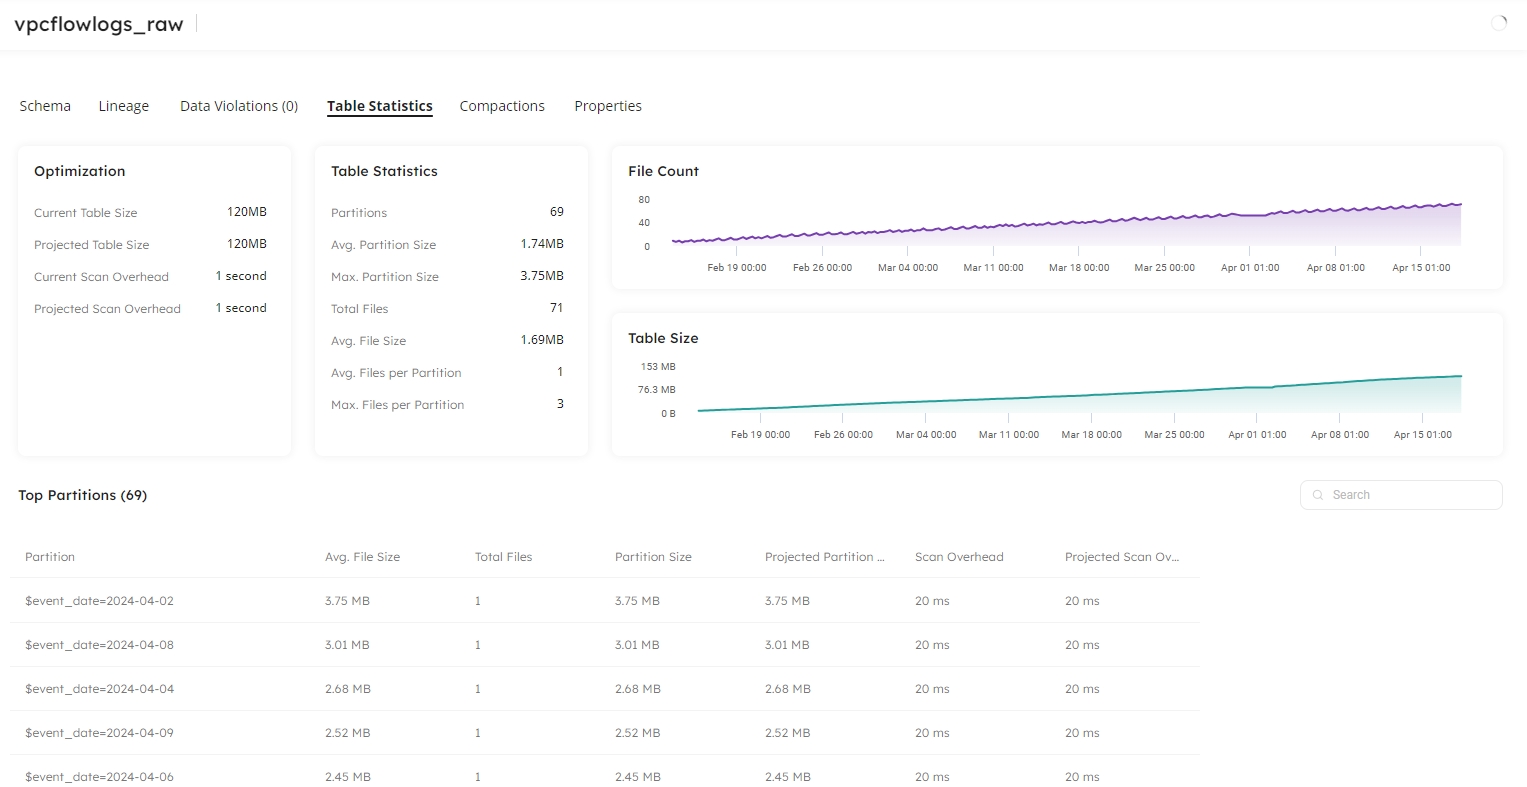This screenshot has height=787, width=1527.
Task: View the Compactions tab
Action: point(502,106)
